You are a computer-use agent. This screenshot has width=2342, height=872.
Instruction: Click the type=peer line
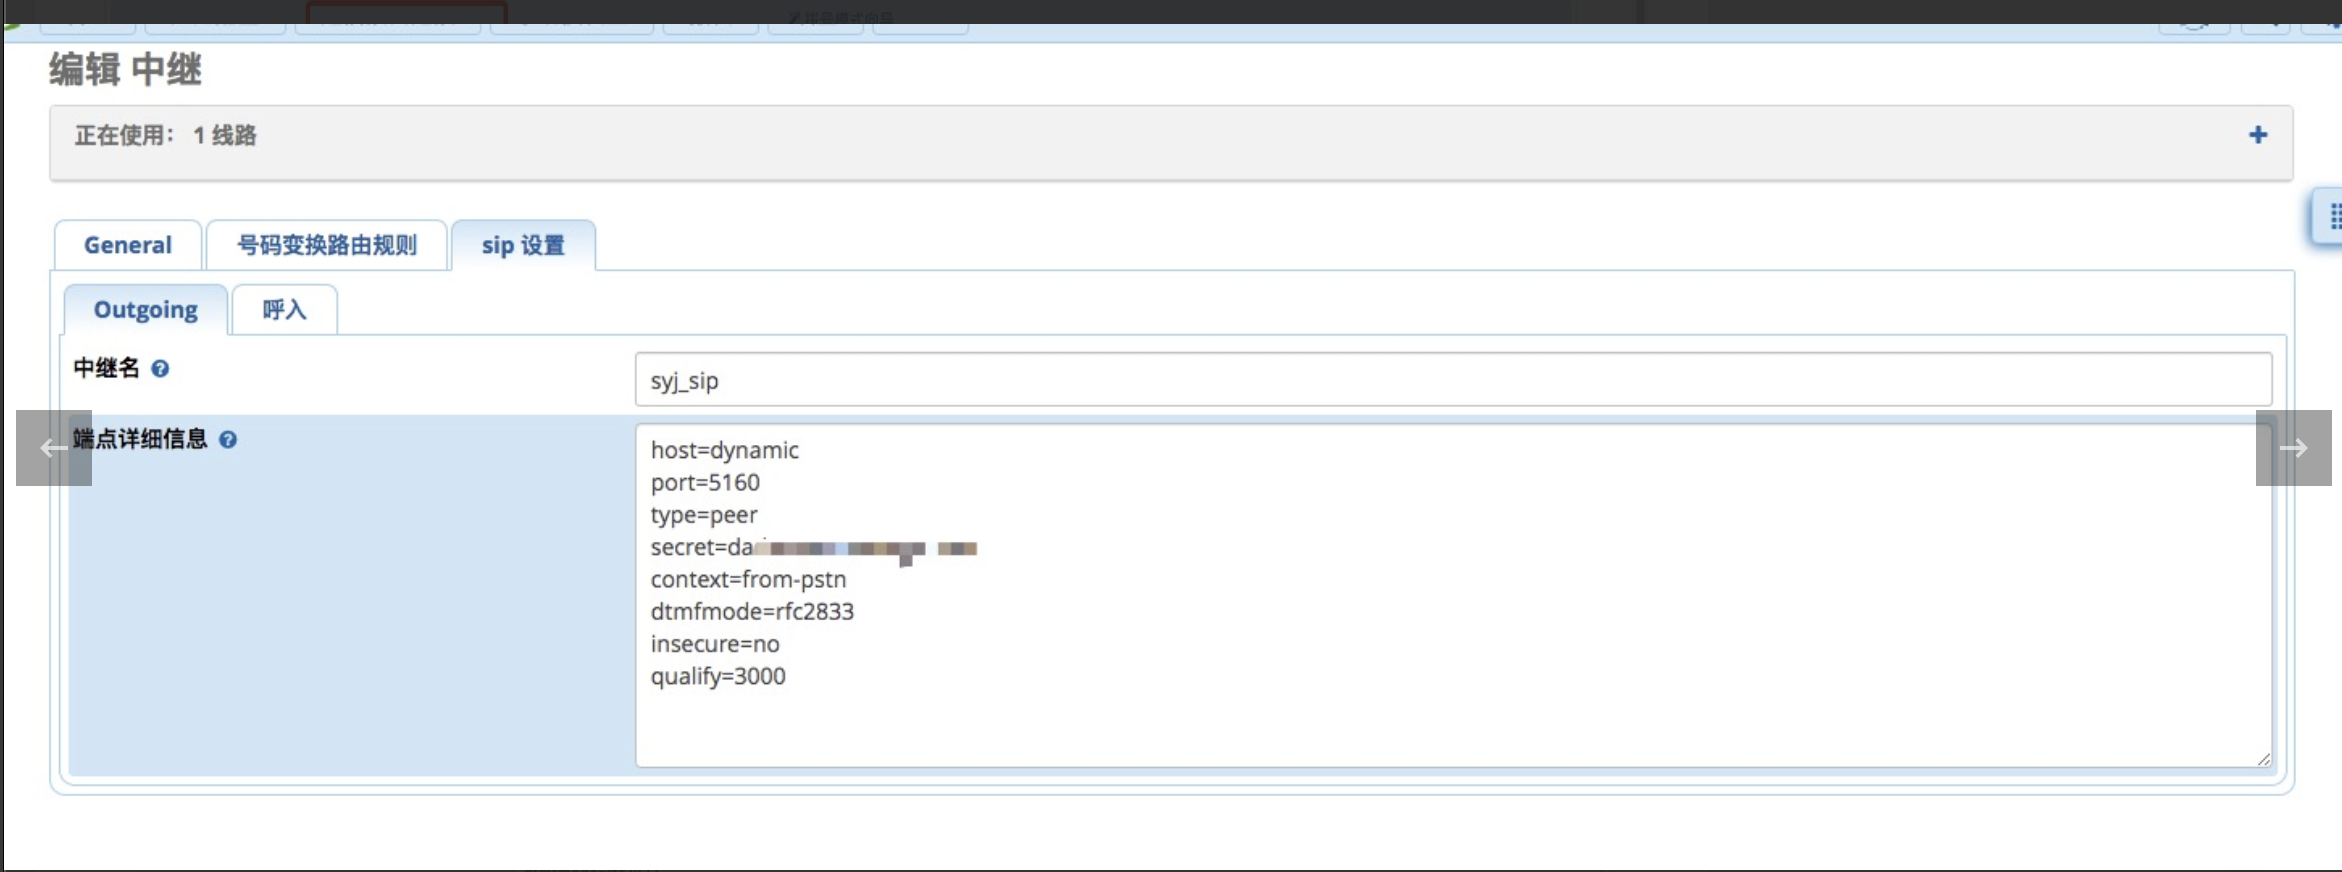tap(704, 515)
